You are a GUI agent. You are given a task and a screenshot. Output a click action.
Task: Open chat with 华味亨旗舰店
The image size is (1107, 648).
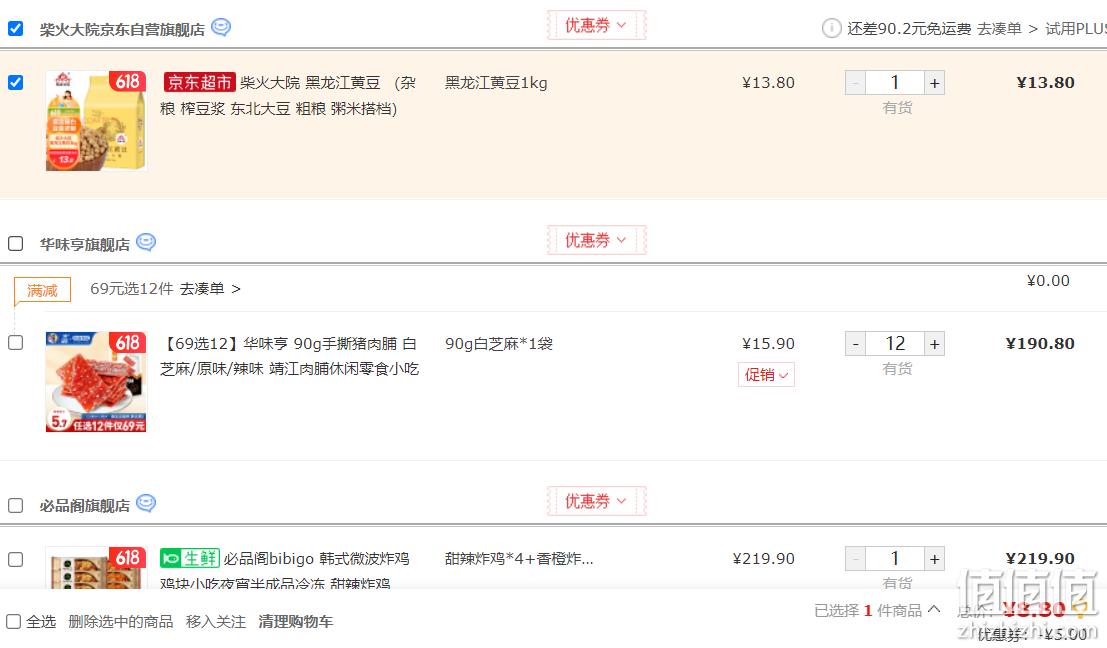[146, 242]
